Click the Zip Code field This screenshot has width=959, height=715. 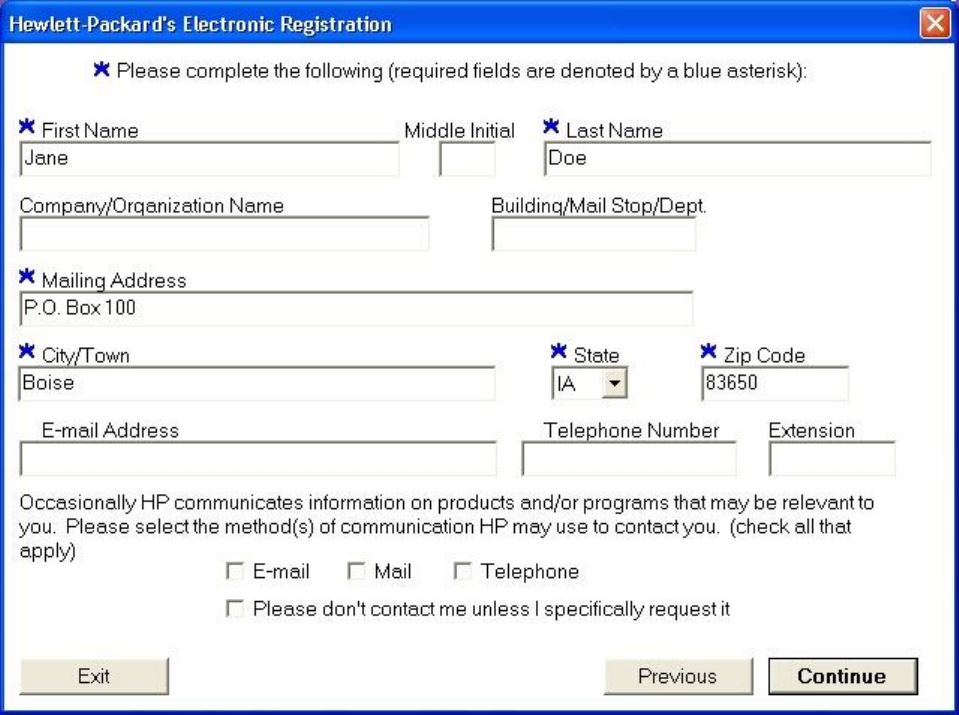pyautogui.click(x=775, y=383)
